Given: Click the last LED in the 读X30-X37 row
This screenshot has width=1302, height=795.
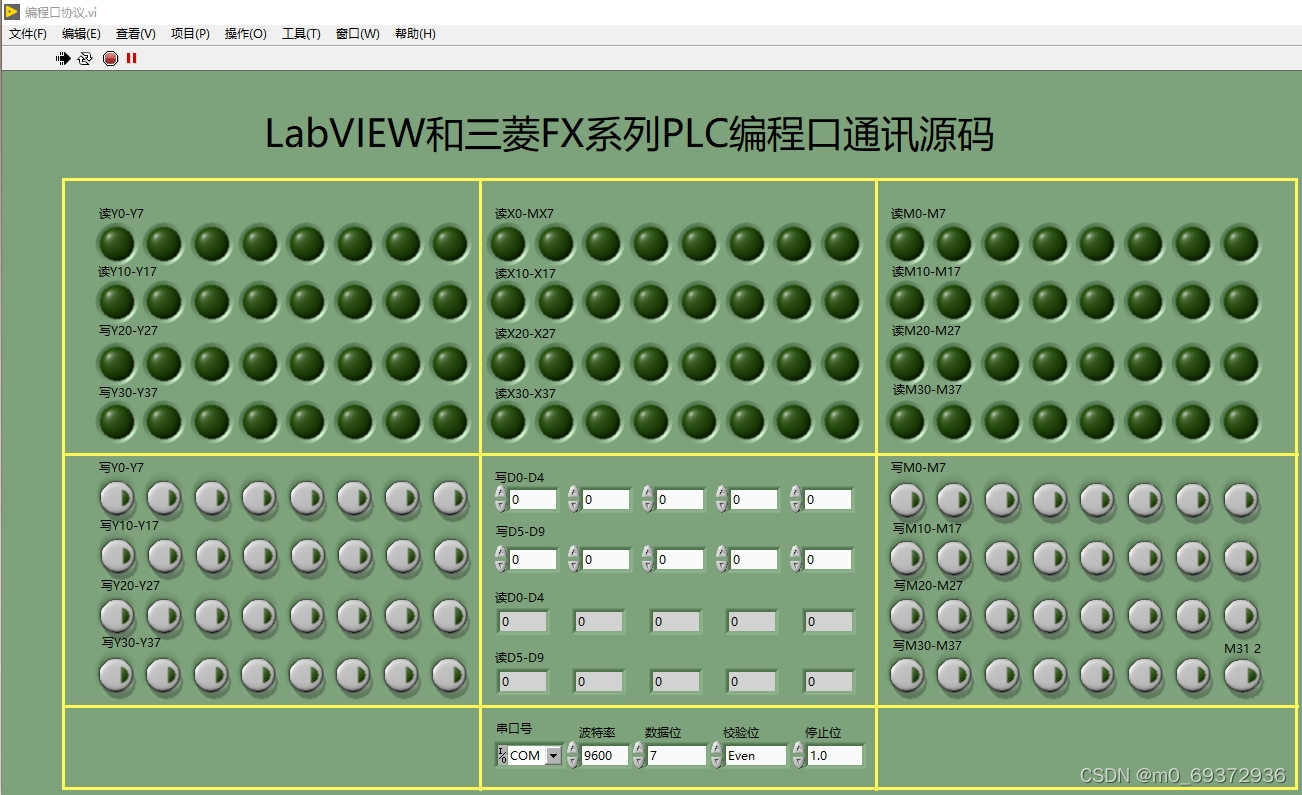Looking at the screenshot, I should pos(842,421).
